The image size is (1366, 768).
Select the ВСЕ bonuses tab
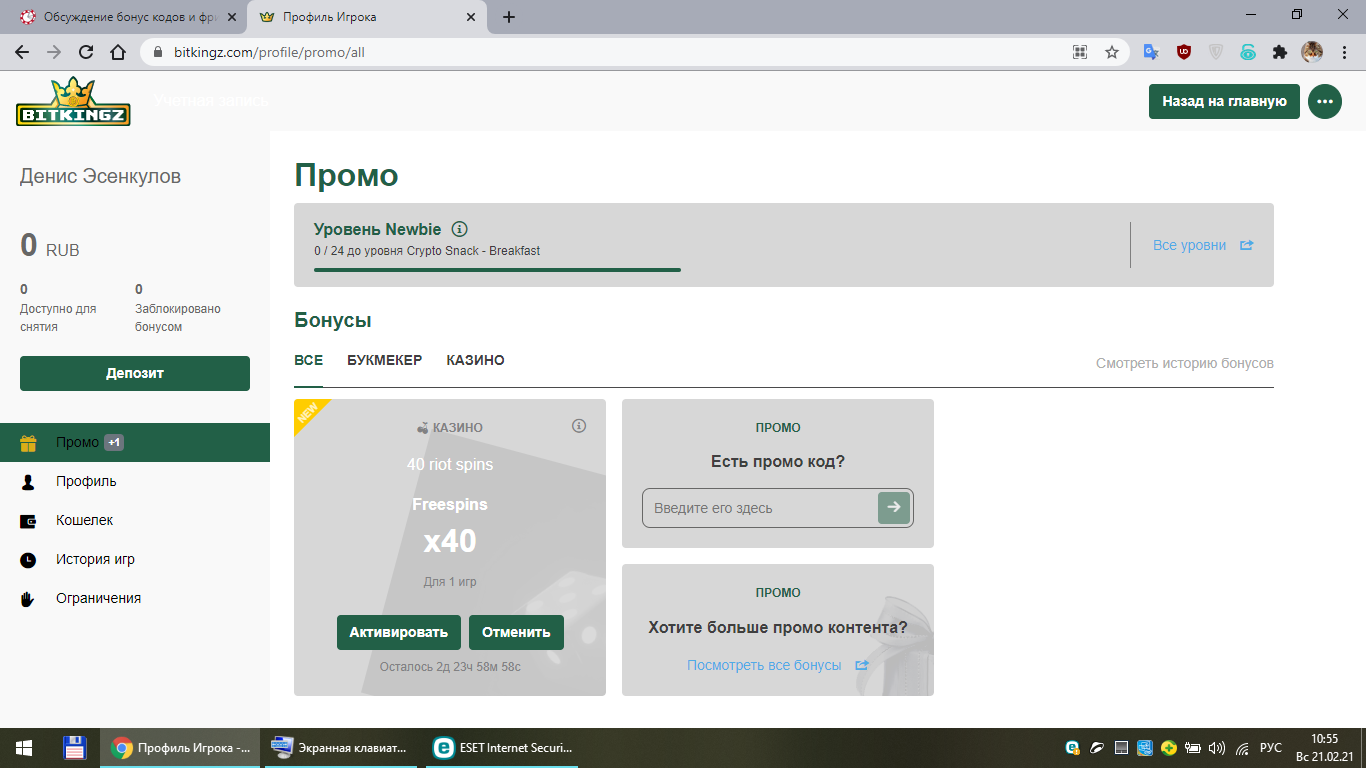[x=308, y=360]
